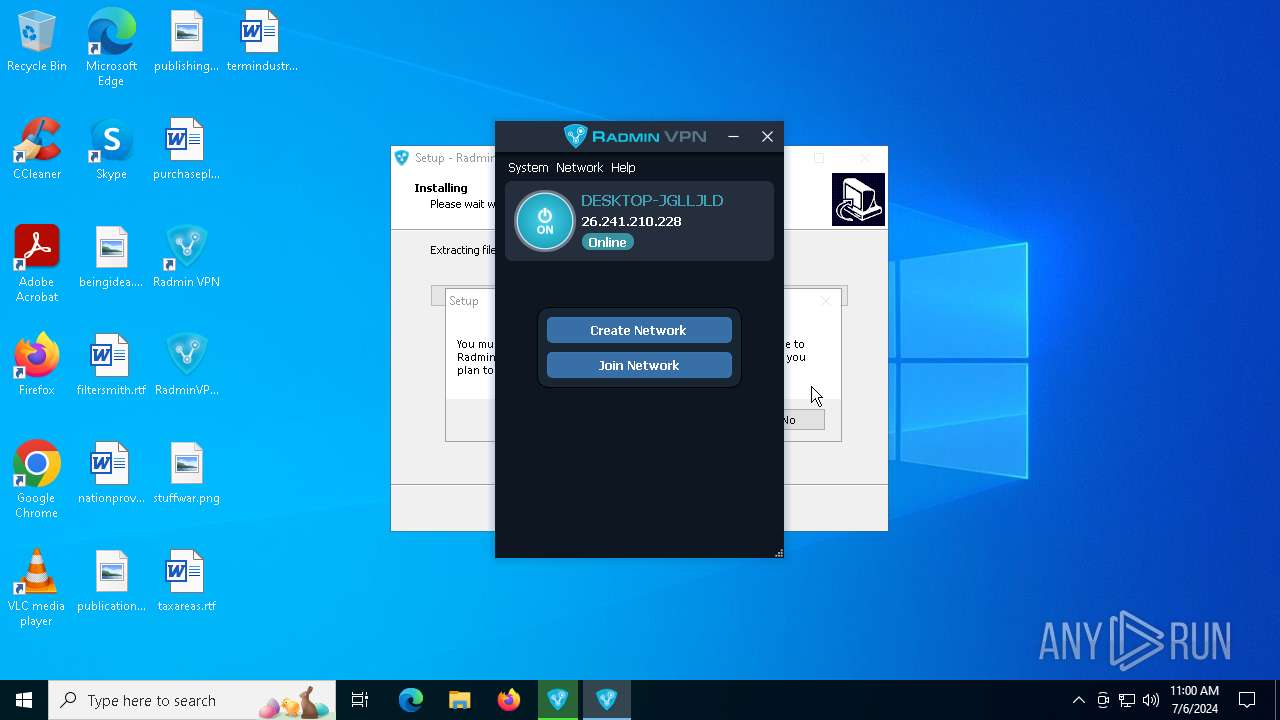Select the publication... image file icon

pyautogui.click(x=111, y=582)
